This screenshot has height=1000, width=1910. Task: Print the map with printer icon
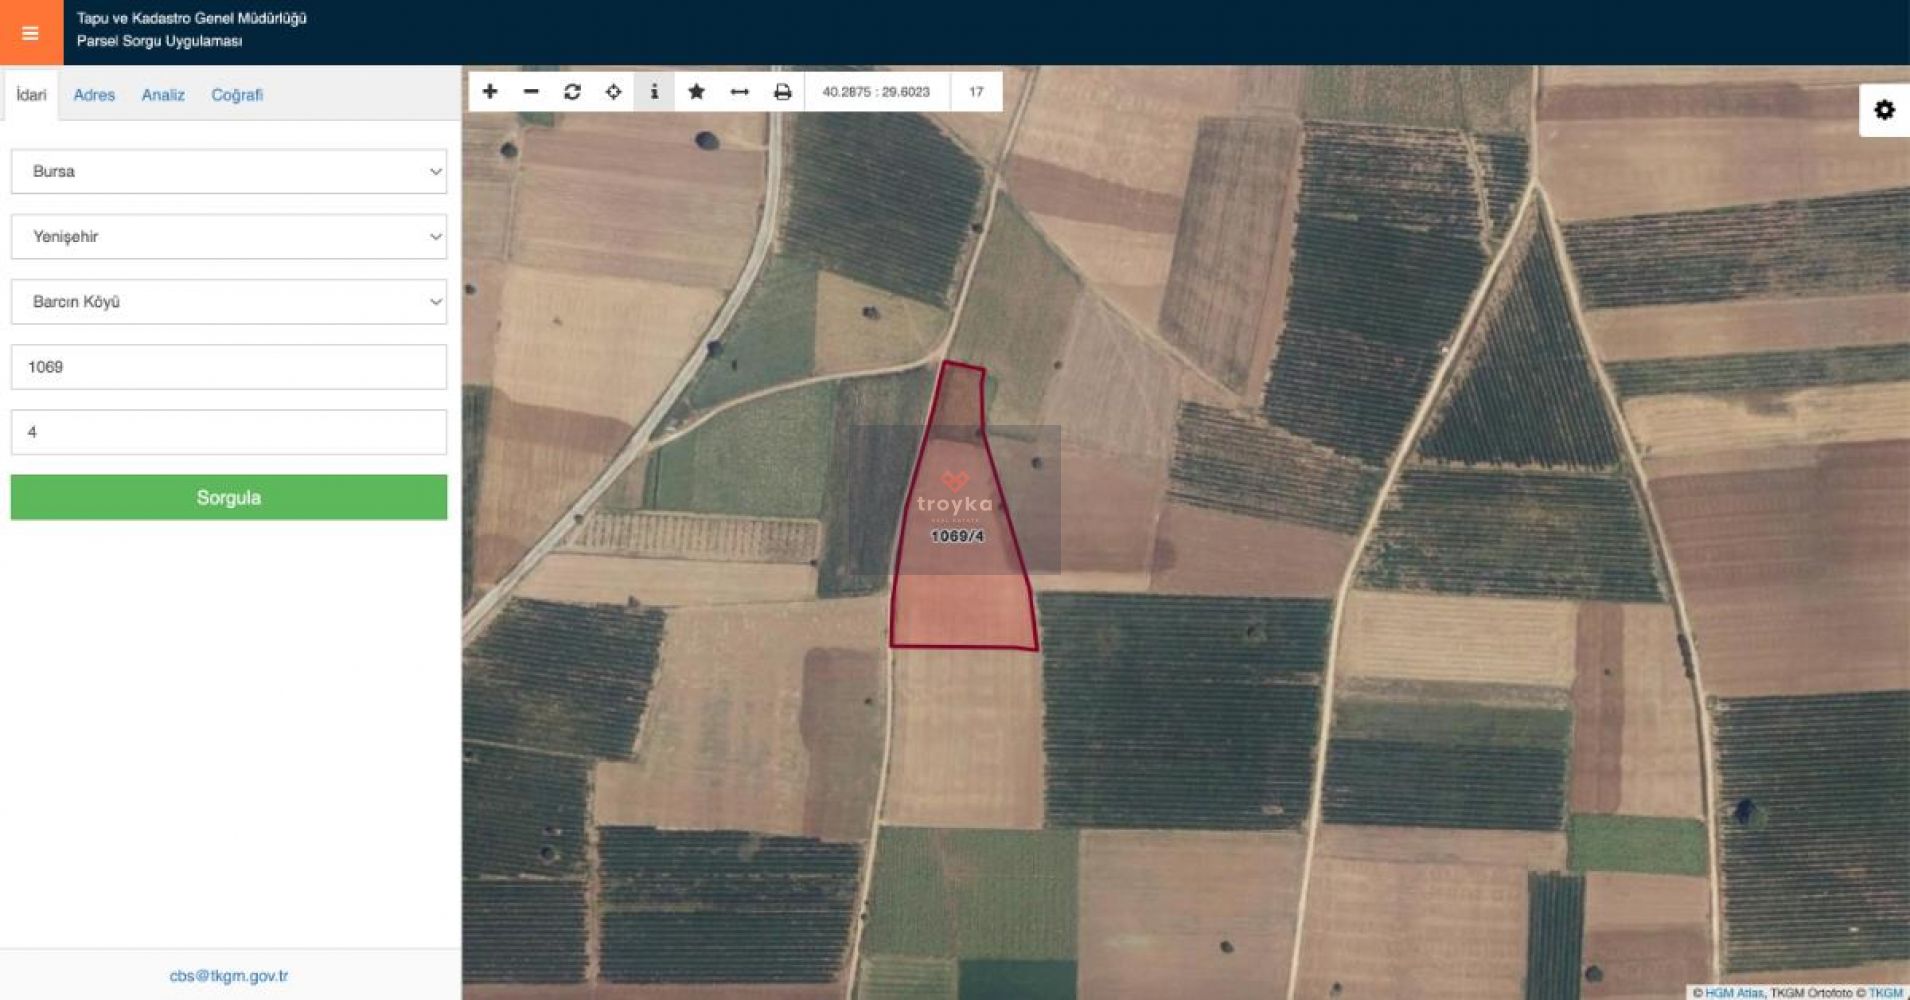tap(782, 92)
